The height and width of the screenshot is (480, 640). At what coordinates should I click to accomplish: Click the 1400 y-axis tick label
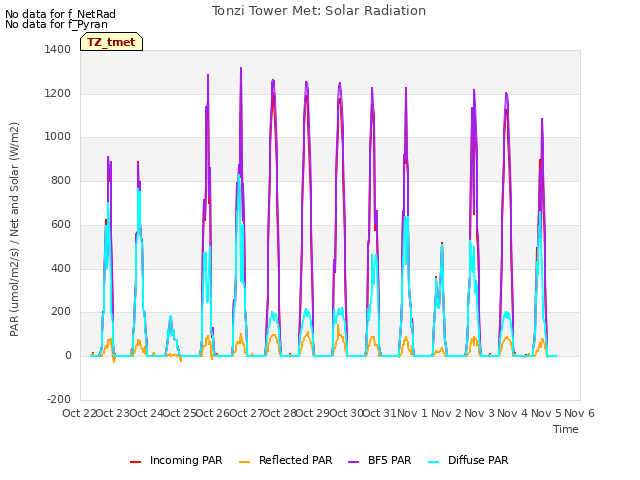(58, 49)
